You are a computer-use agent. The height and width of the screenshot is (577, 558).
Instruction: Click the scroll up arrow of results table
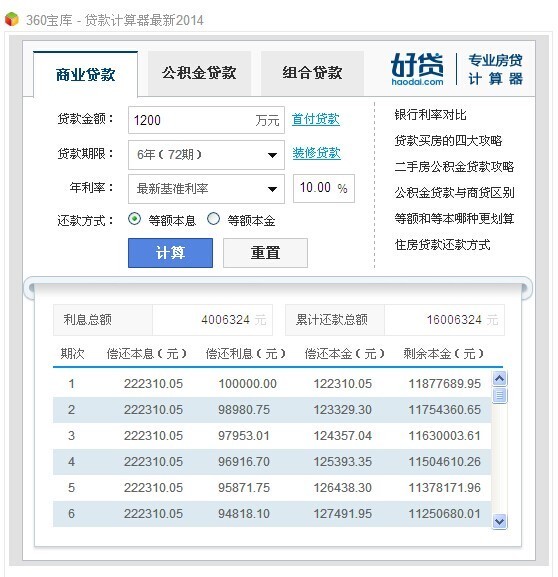[499, 378]
